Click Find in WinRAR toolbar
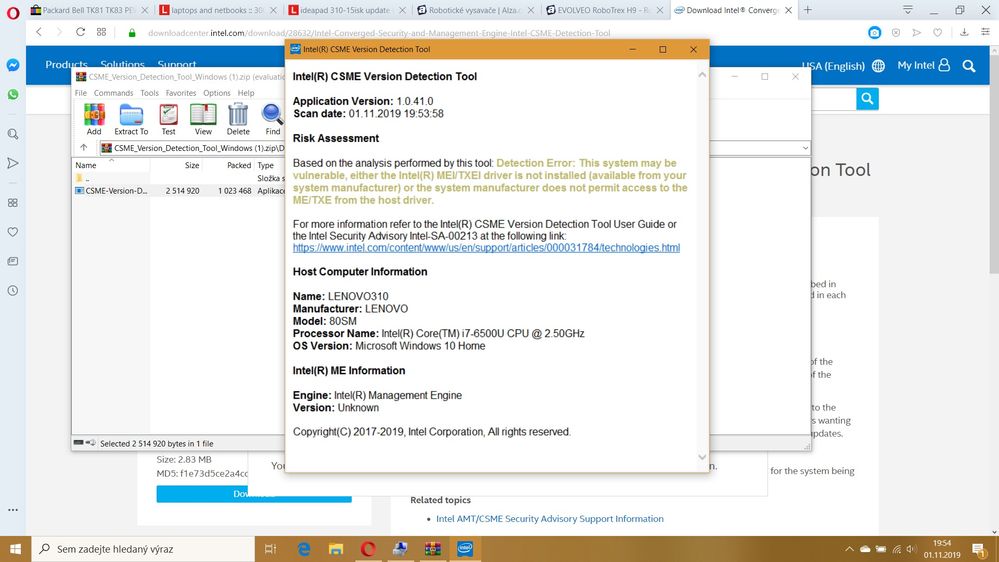Screen dimensions: 999x562 (273, 119)
